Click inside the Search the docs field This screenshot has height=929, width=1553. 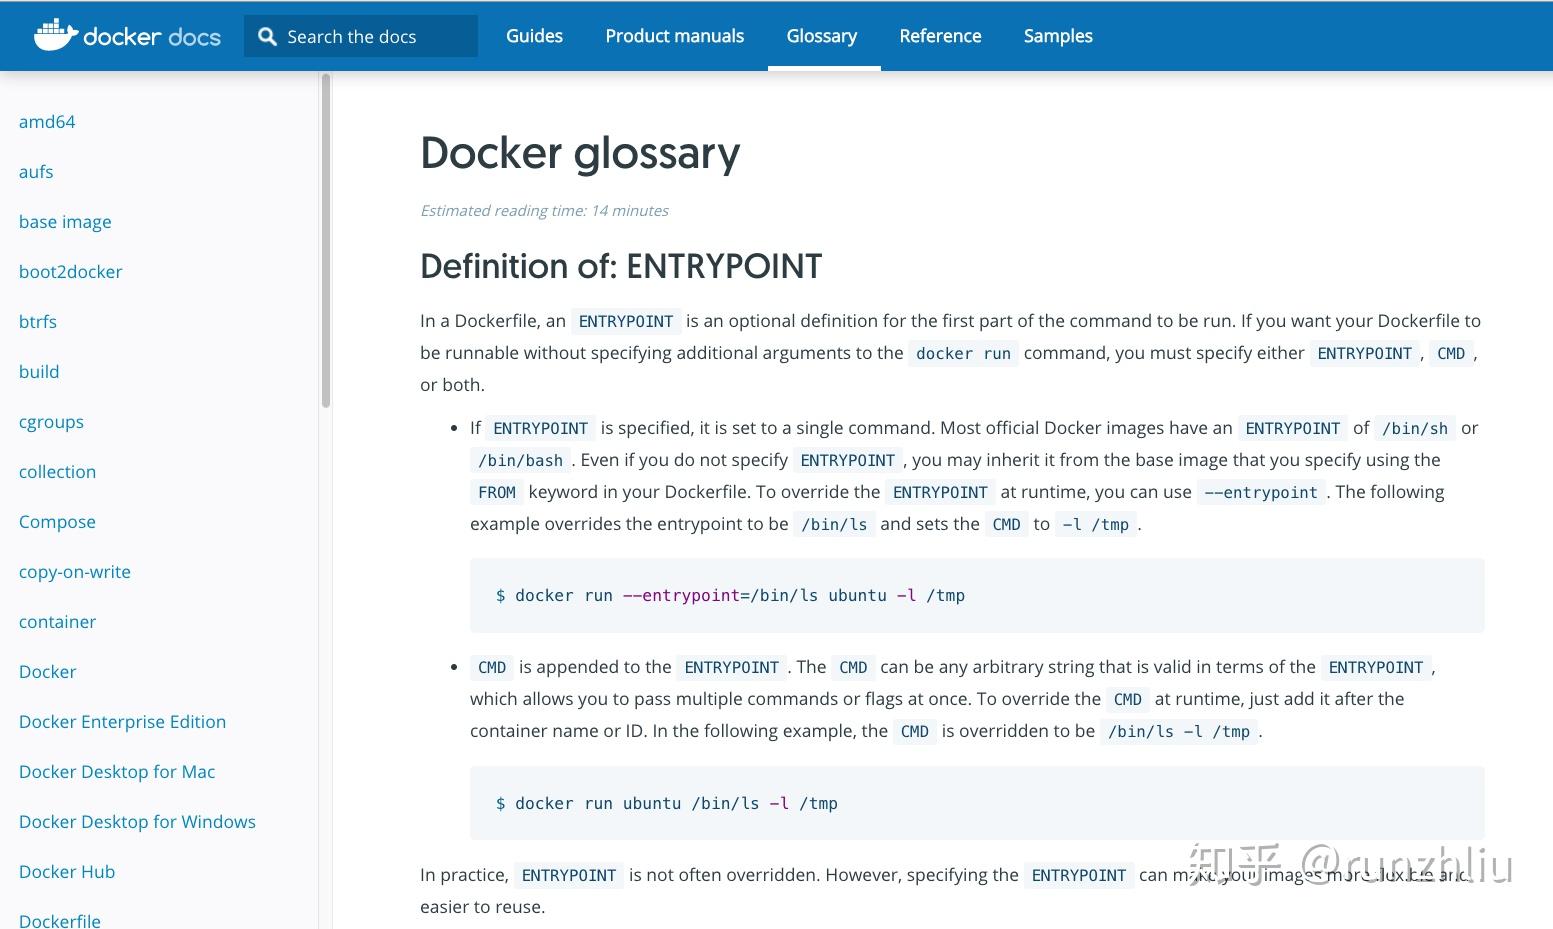pos(370,36)
